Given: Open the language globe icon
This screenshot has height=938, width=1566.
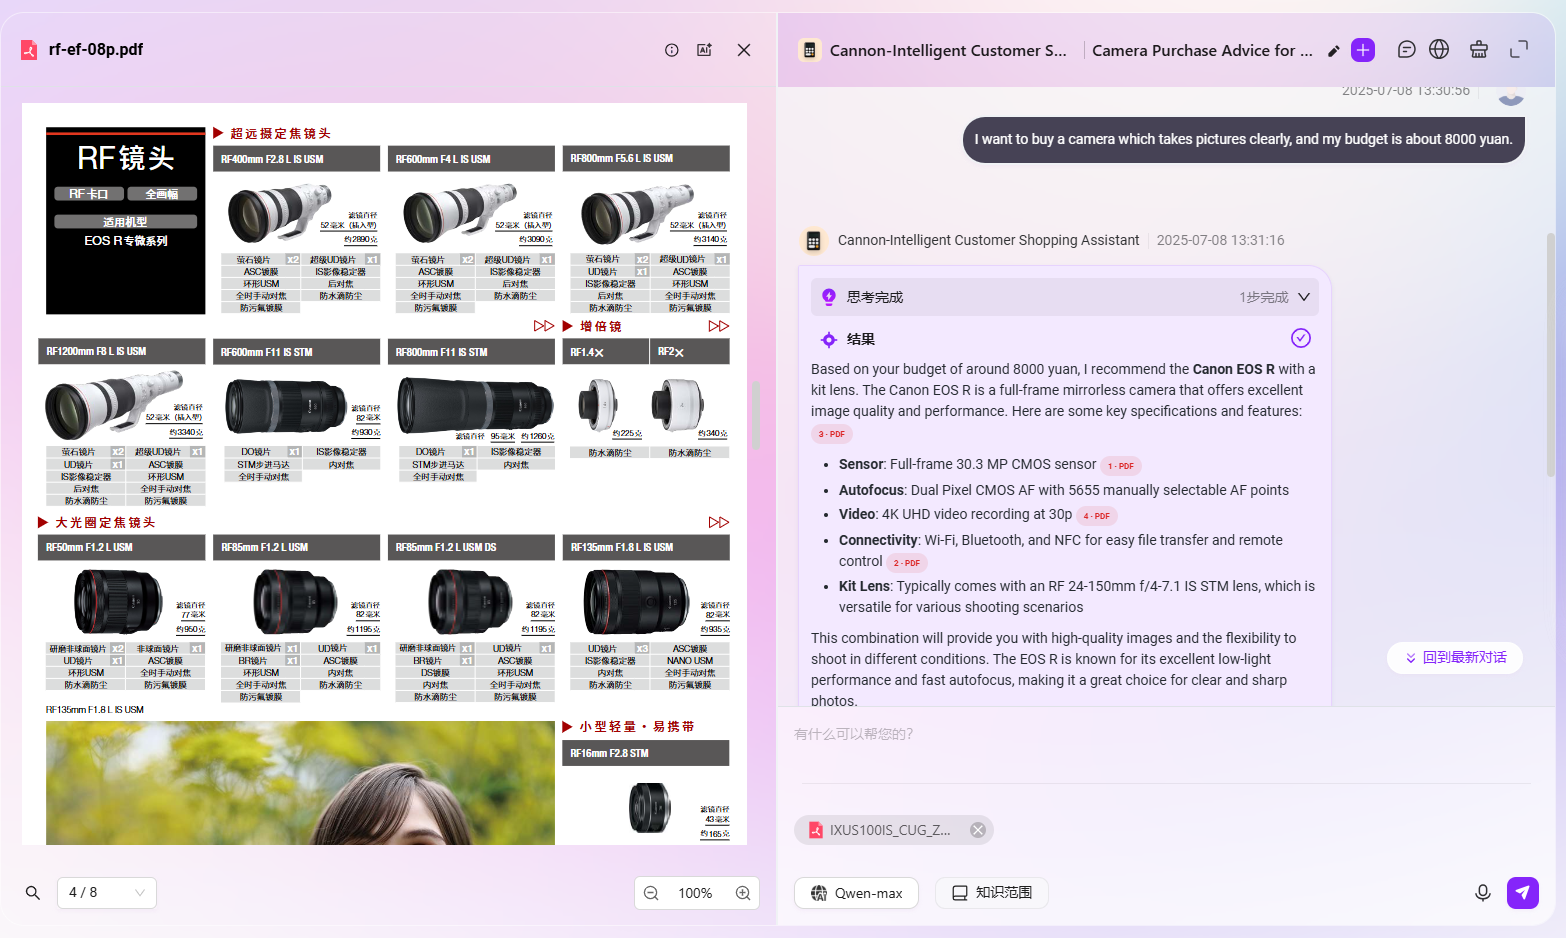Looking at the screenshot, I should [1439, 50].
